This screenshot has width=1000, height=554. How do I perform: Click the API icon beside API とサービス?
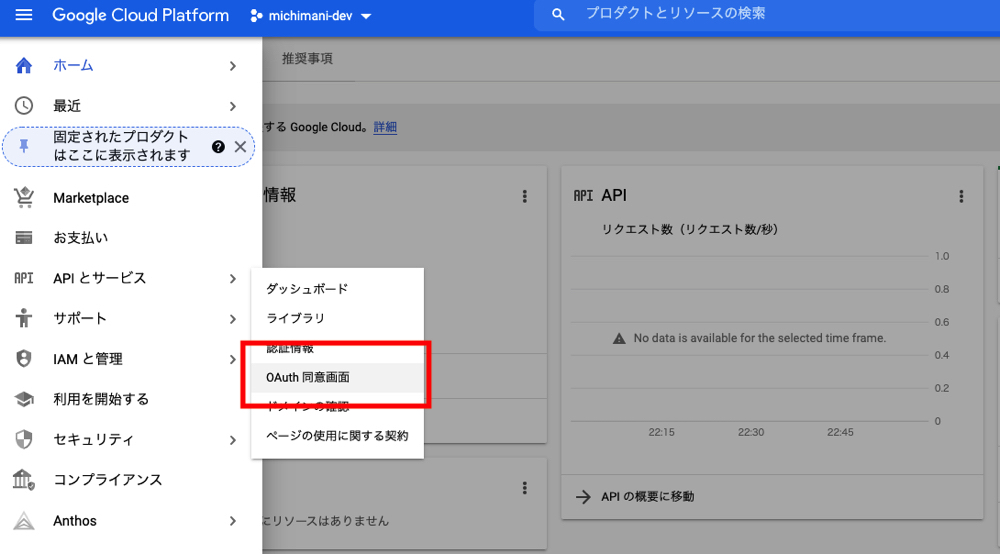click(x=24, y=278)
